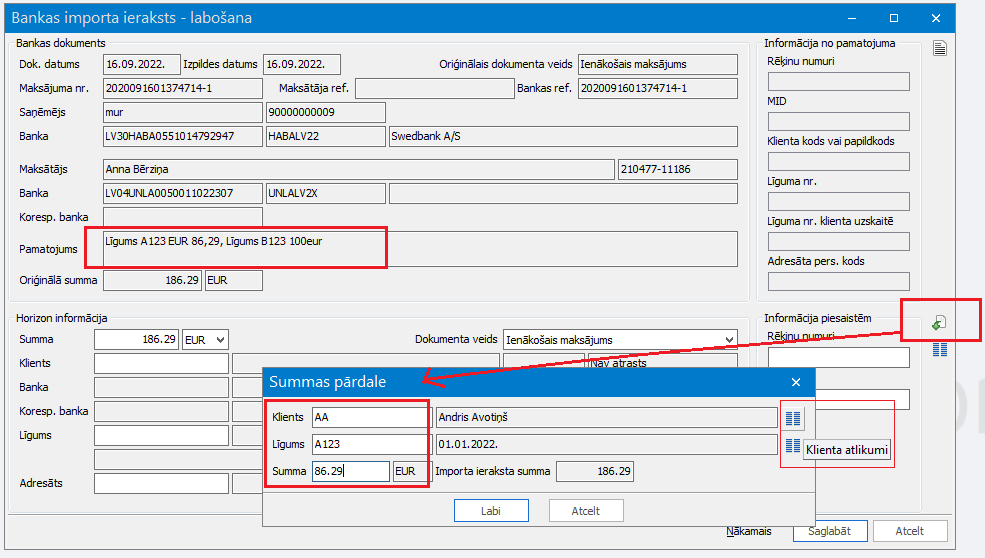The width and height of the screenshot is (985, 558).
Task: Click the main window Atcelt button
Action: coord(909,531)
